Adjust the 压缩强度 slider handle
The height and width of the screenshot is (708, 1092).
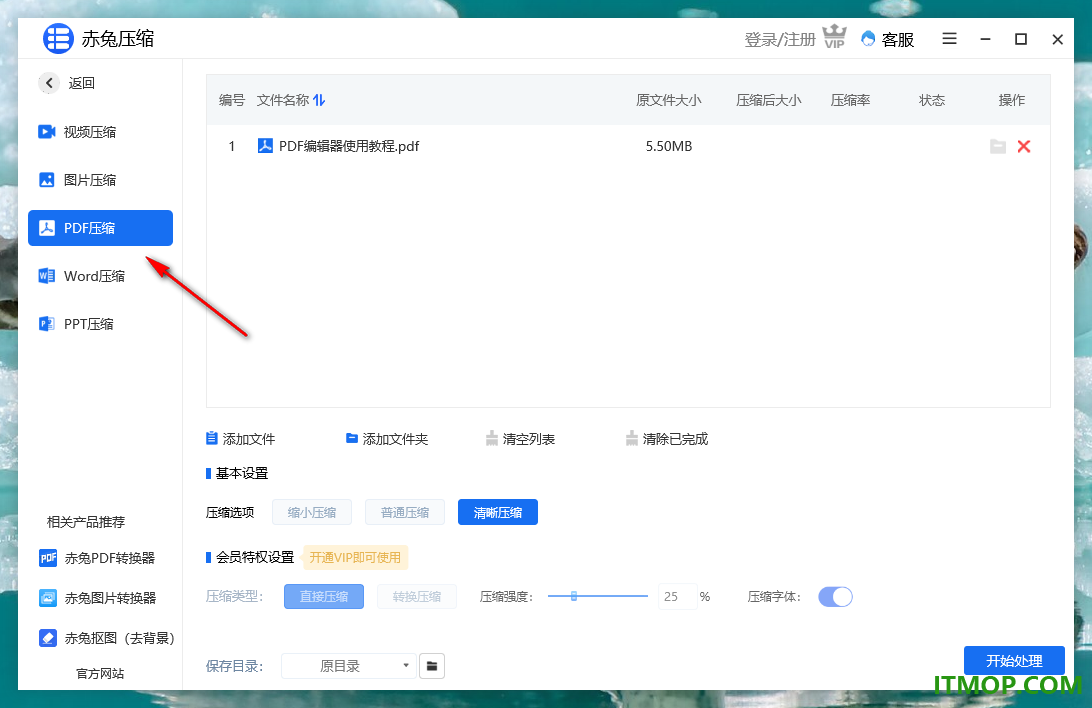[x=574, y=596]
